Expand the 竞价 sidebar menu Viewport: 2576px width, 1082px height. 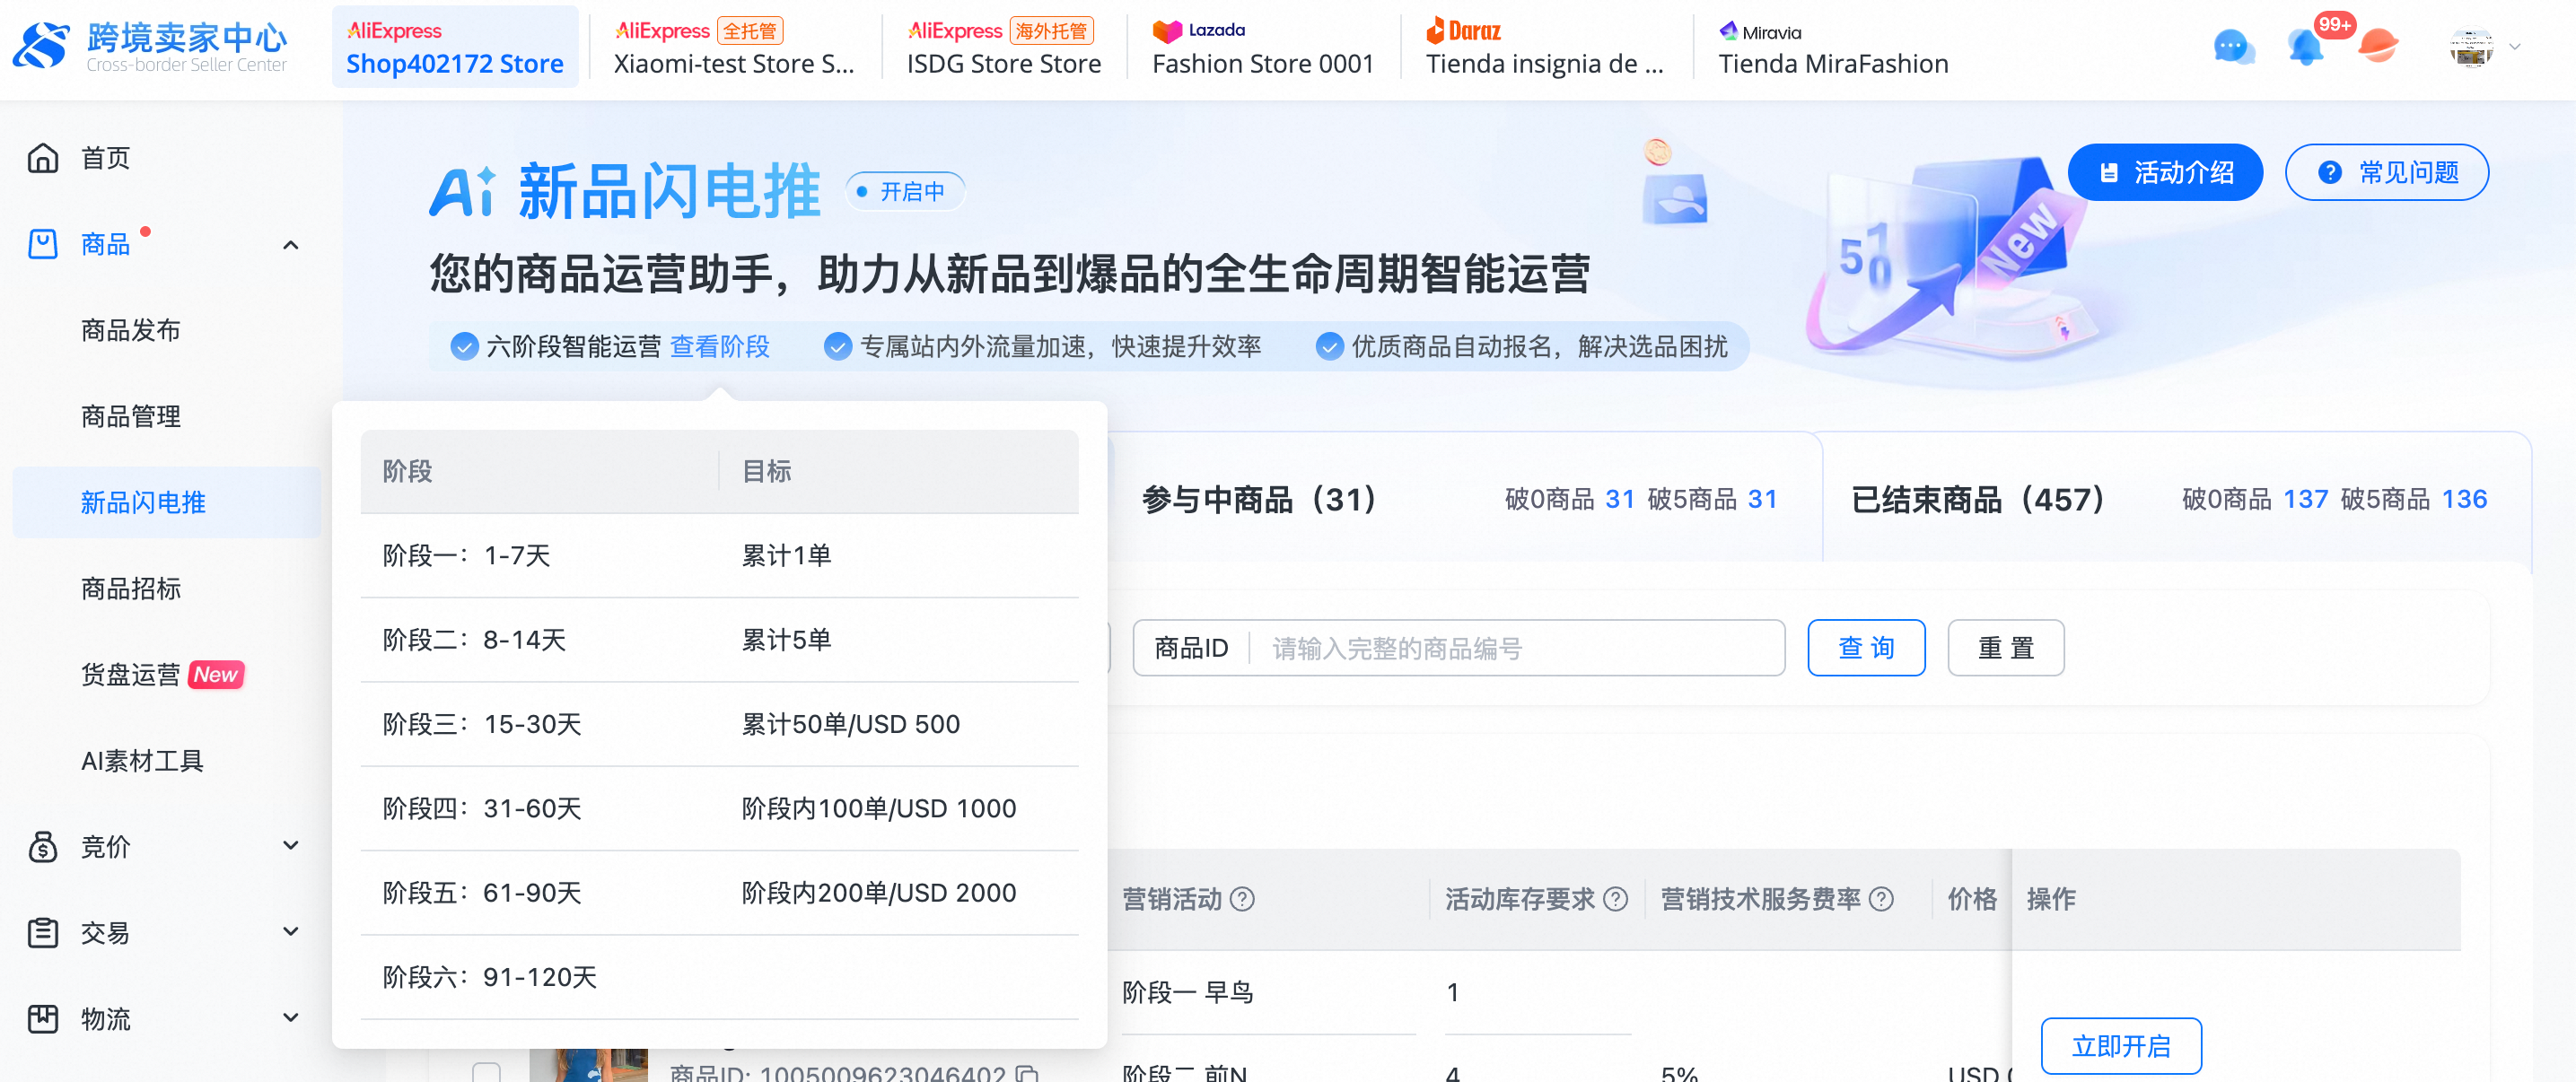click(290, 846)
